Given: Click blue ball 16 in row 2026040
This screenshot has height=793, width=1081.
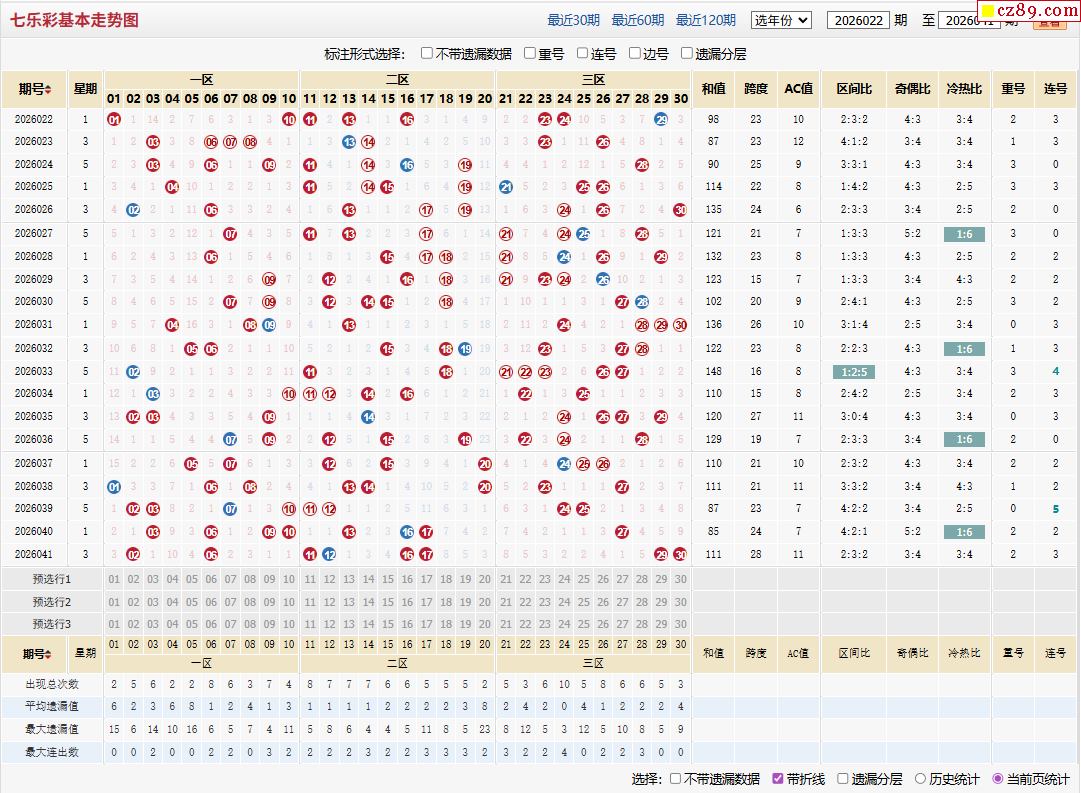Looking at the screenshot, I should [x=407, y=532].
